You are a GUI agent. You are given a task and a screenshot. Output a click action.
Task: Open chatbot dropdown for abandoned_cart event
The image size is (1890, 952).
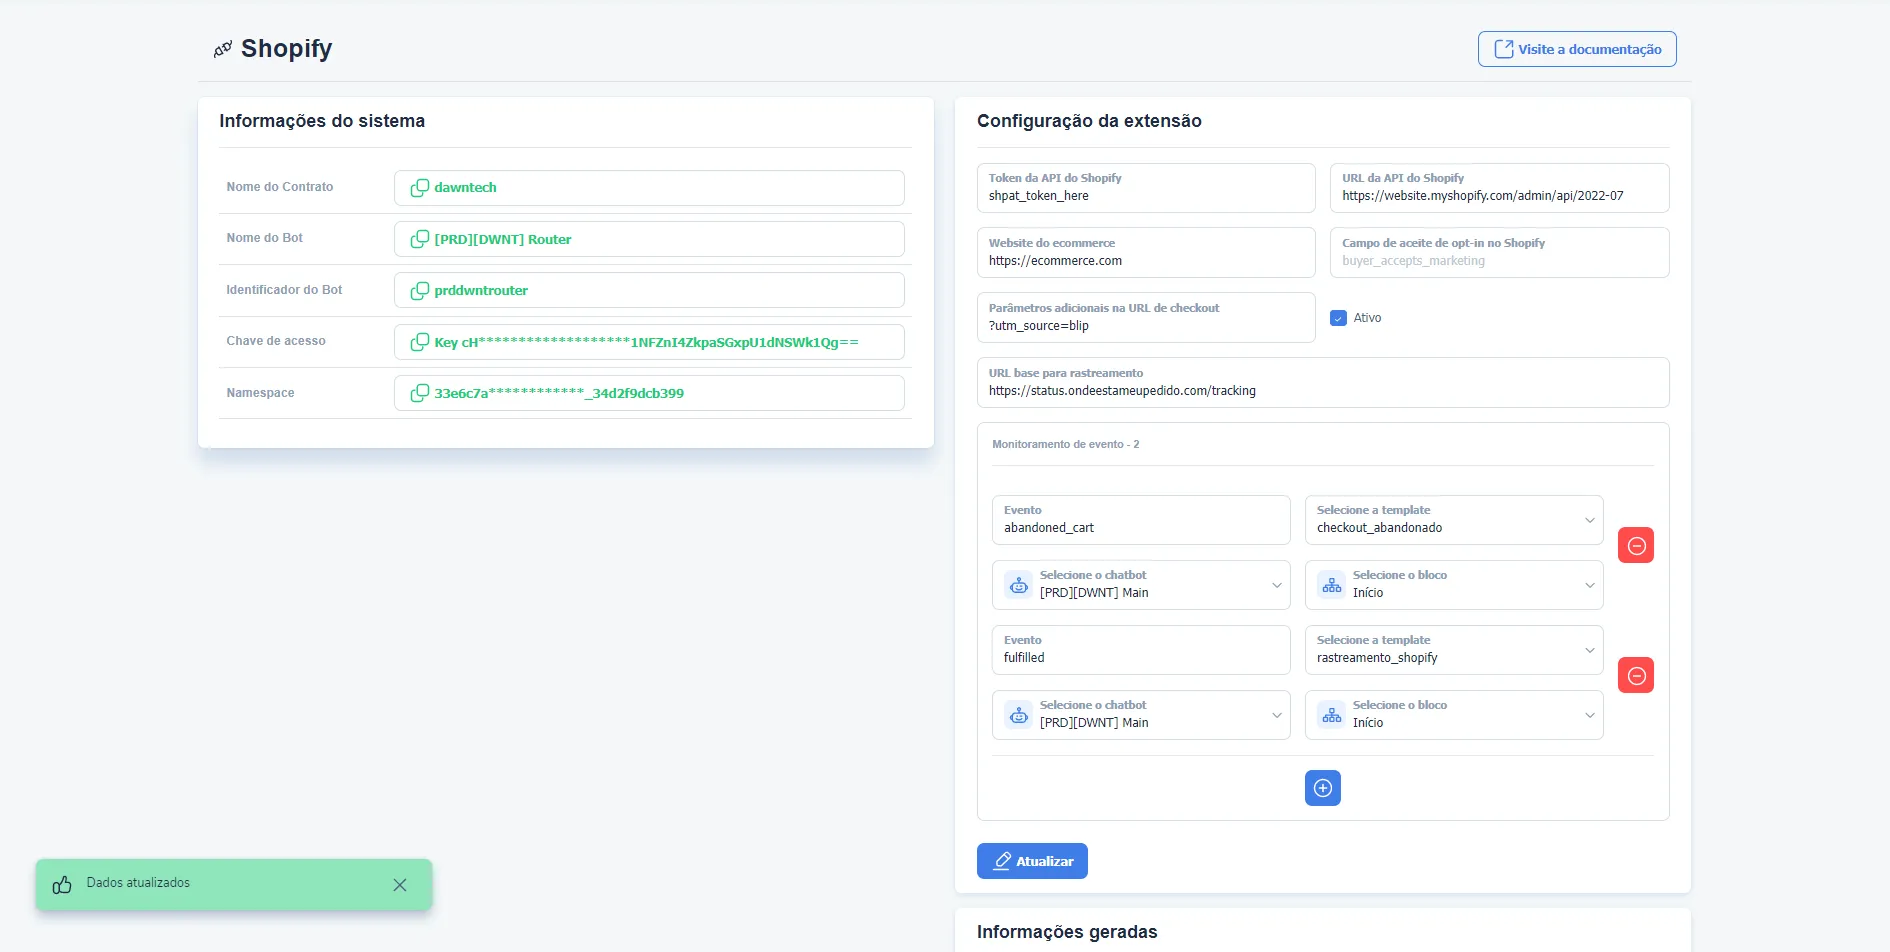click(x=1141, y=585)
